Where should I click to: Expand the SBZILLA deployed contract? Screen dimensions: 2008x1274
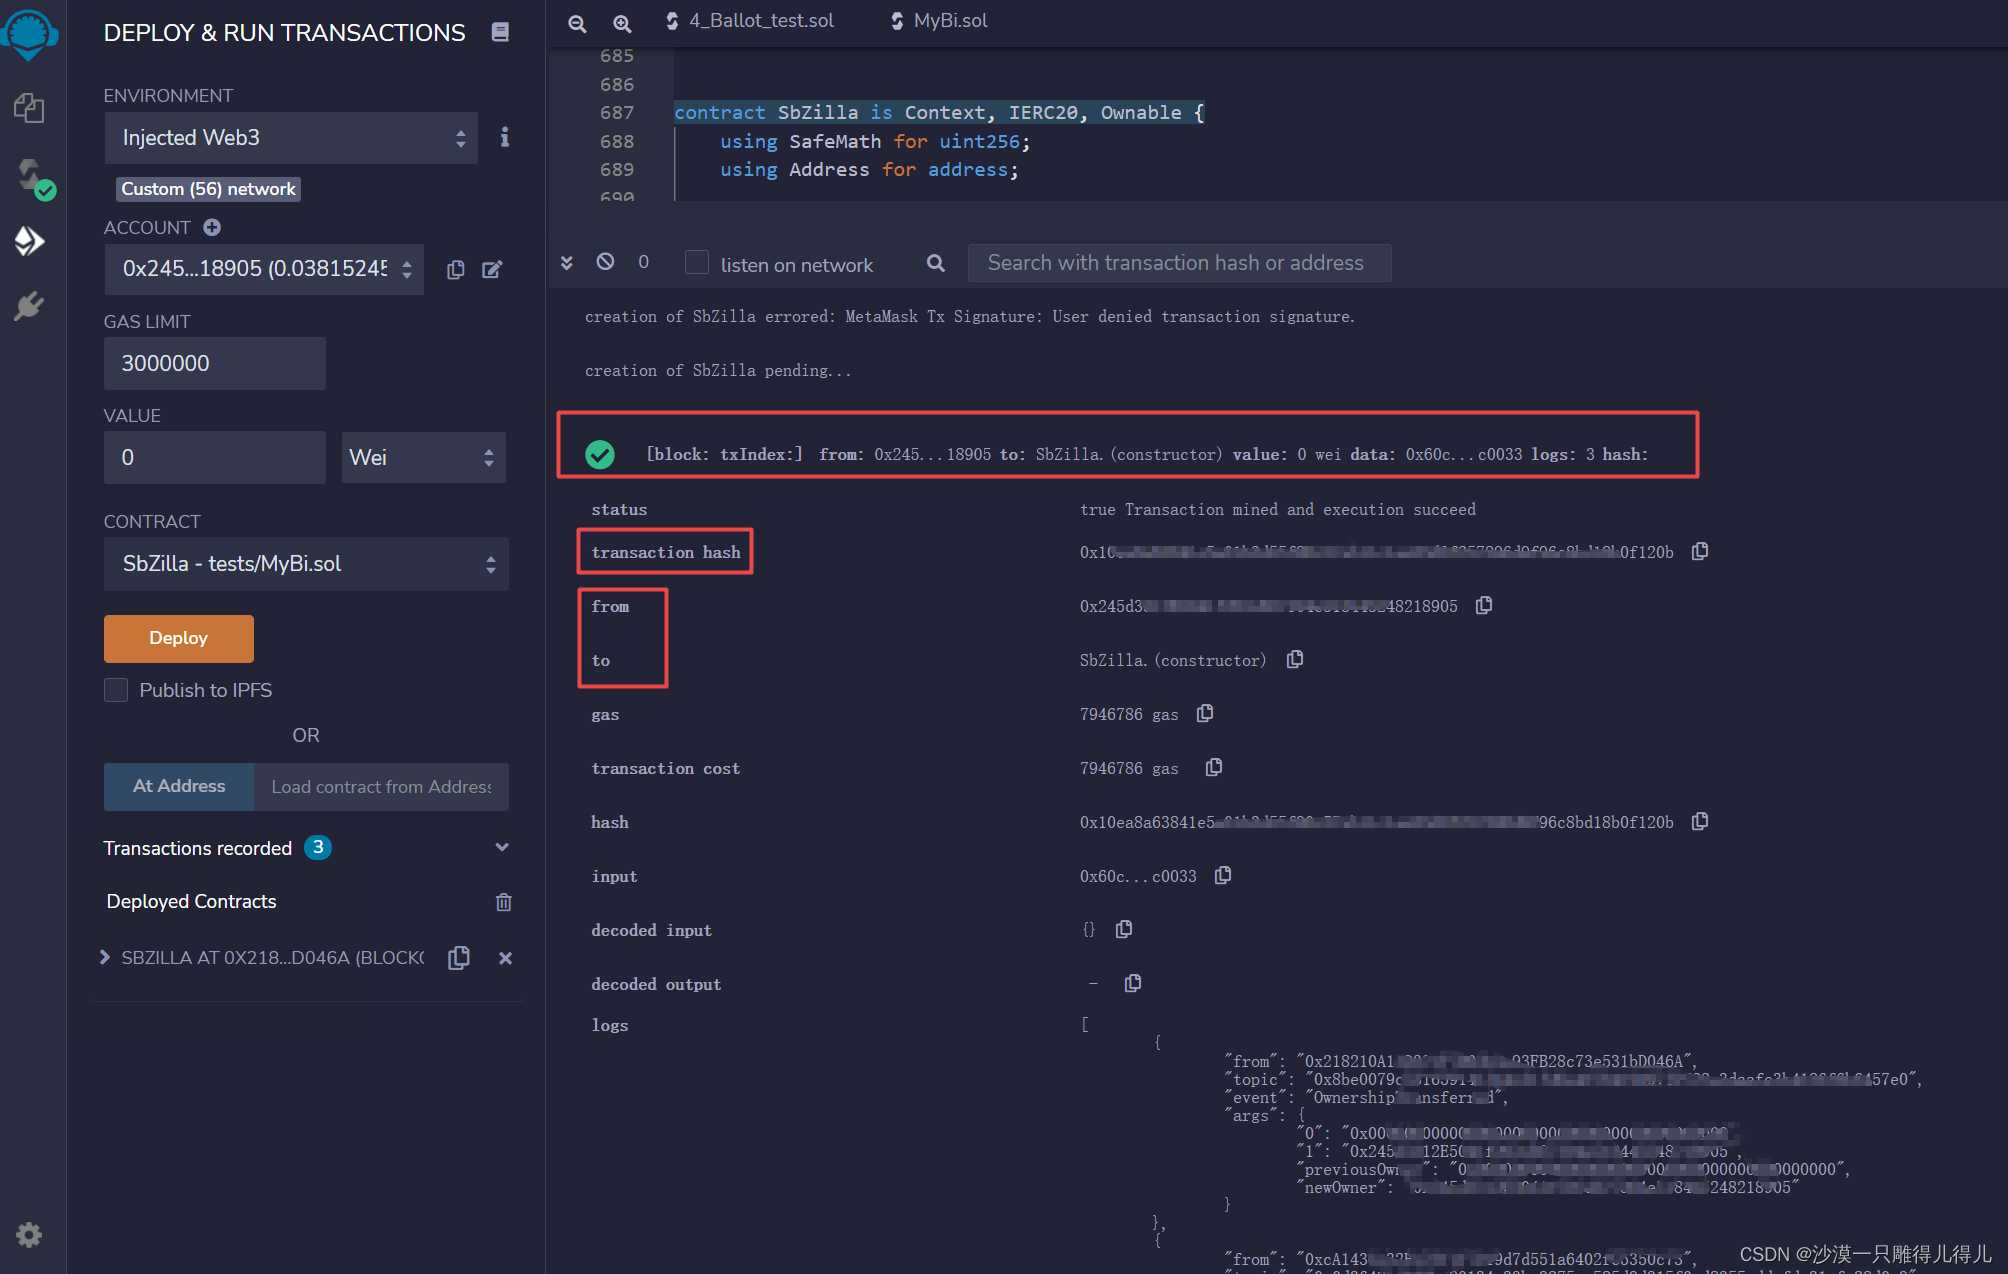[104, 958]
